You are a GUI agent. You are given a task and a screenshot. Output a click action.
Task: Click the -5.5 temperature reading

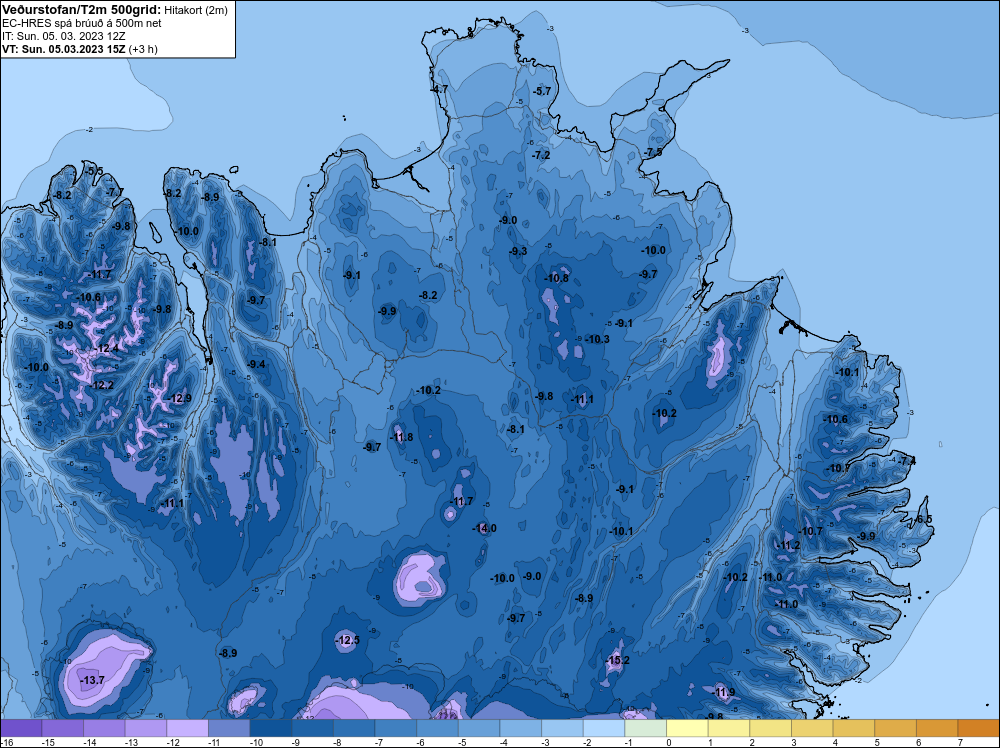(x=94, y=171)
